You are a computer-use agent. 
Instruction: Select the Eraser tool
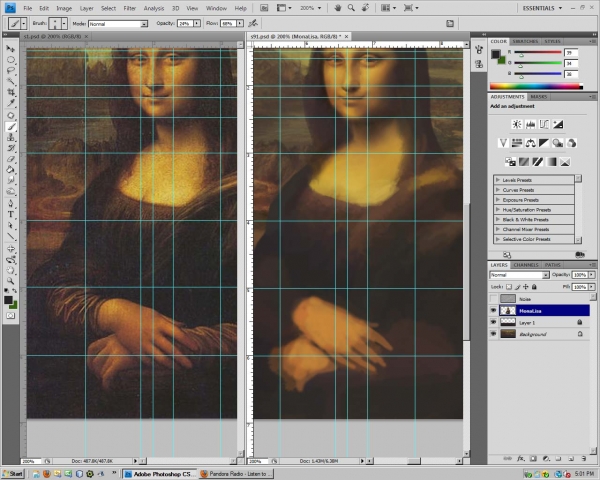point(10,159)
